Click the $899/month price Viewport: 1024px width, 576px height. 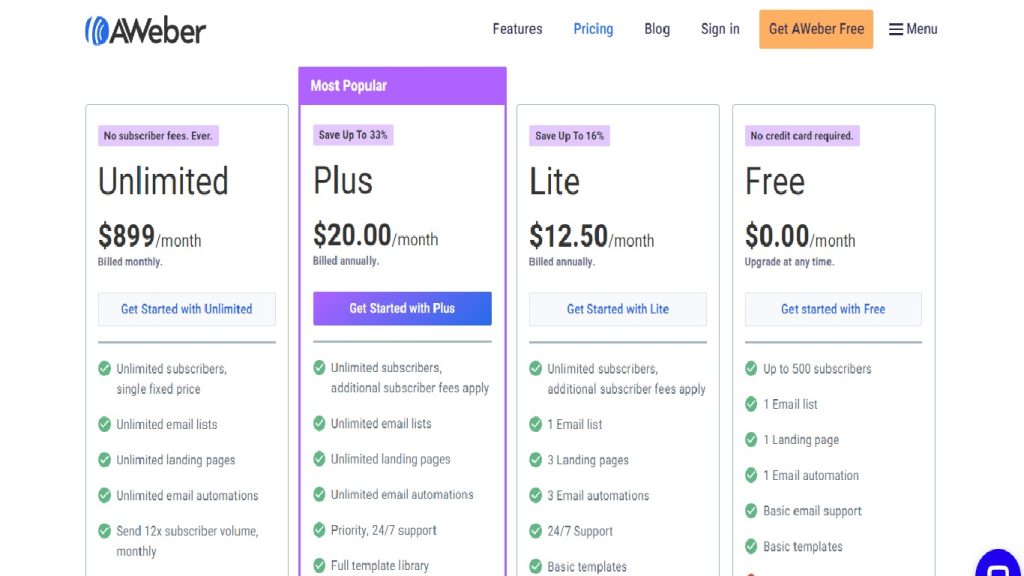click(x=150, y=236)
